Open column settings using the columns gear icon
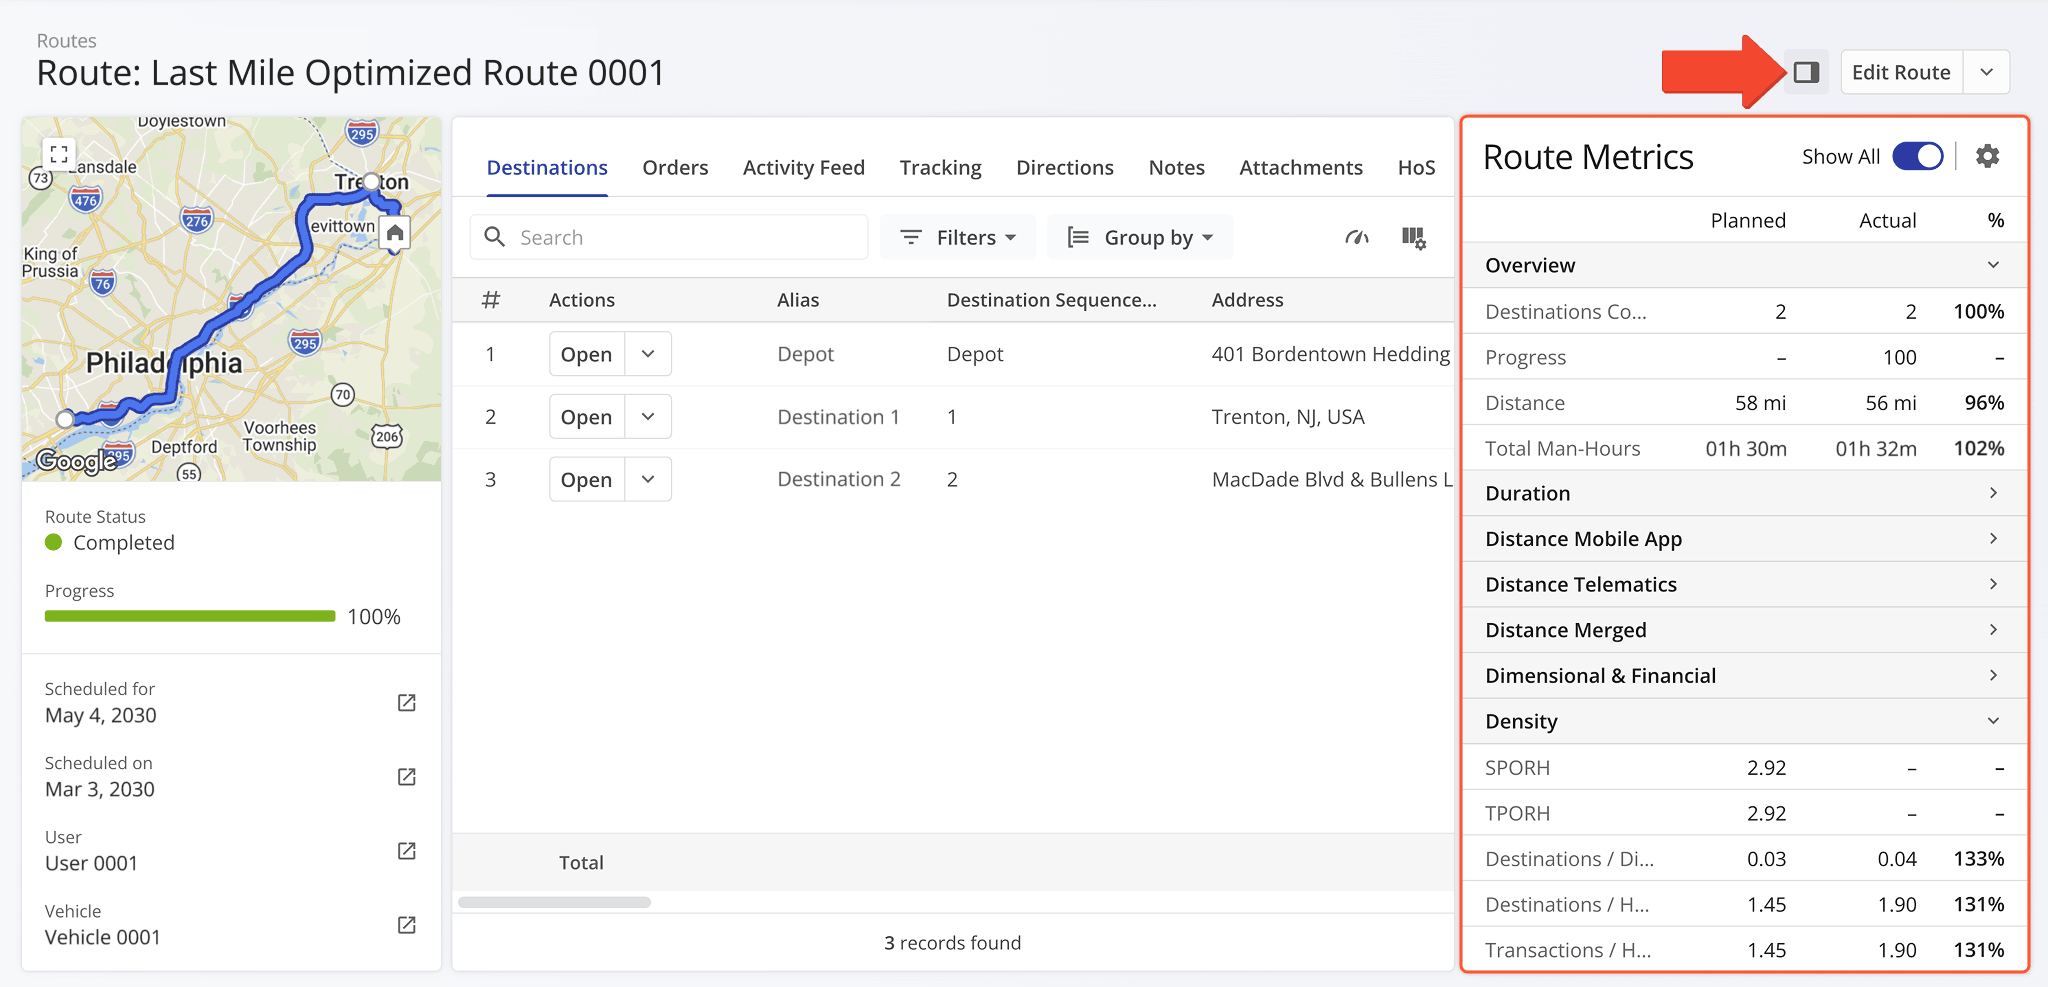This screenshot has height=987, width=2048. (1413, 237)
